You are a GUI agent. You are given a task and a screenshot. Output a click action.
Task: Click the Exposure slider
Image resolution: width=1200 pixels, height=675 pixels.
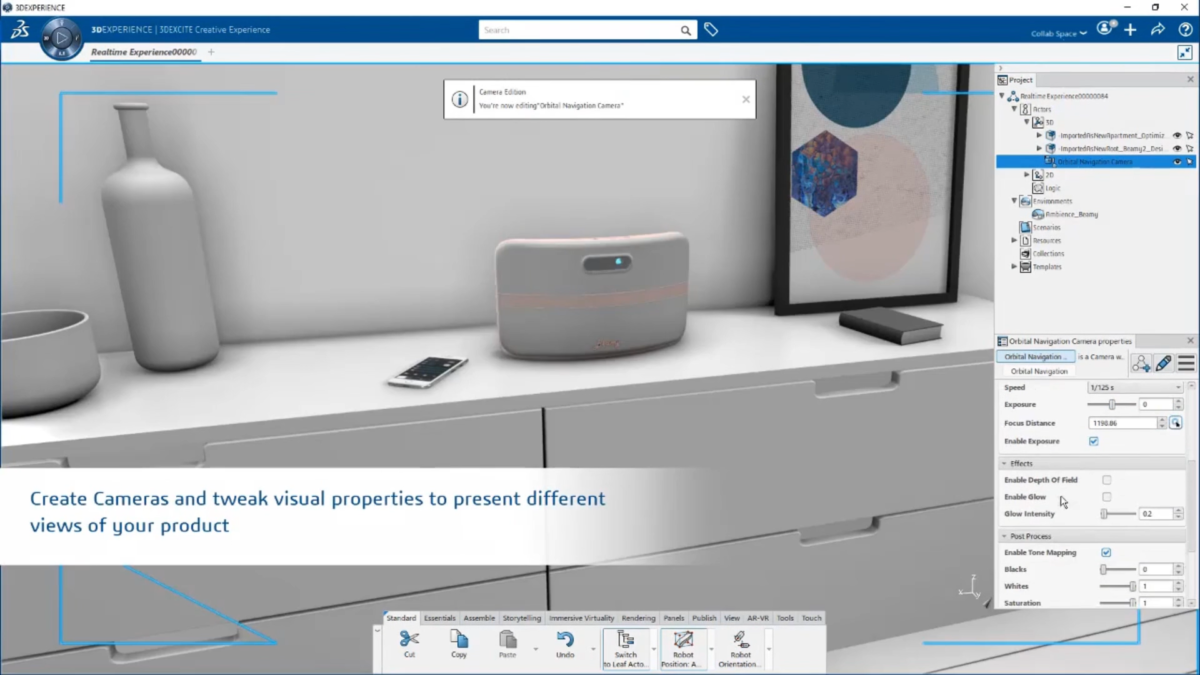[x=1112, y=405]
